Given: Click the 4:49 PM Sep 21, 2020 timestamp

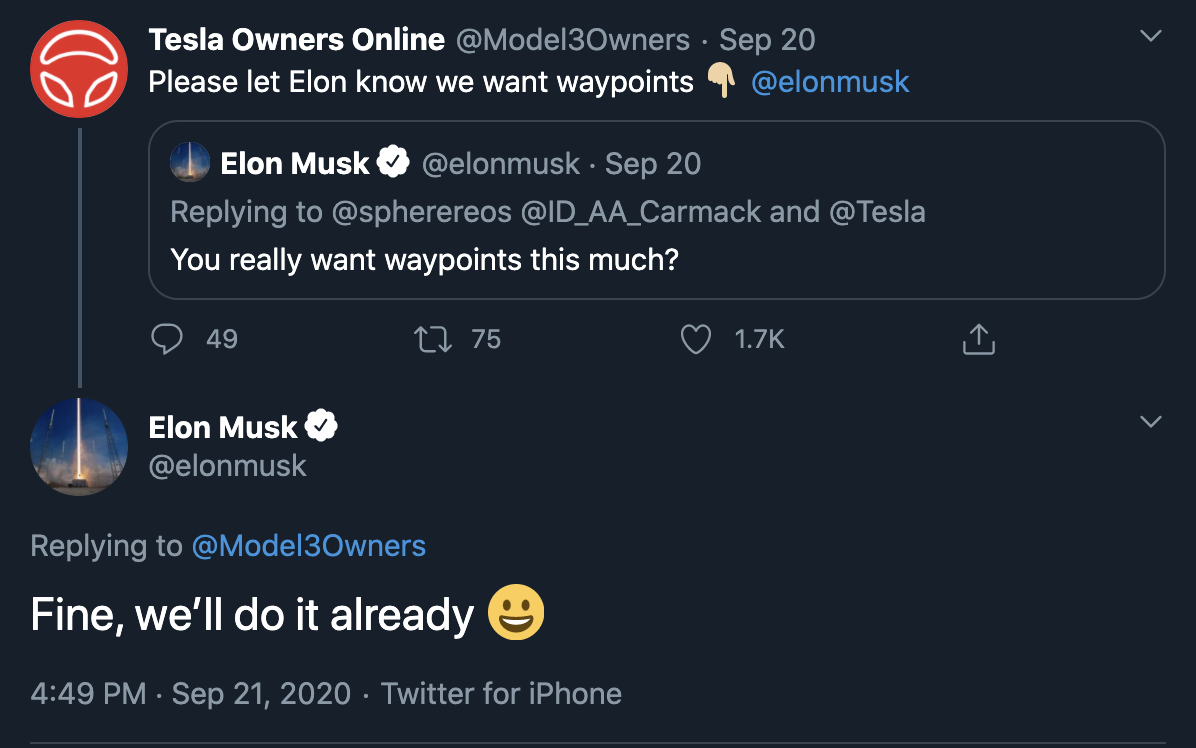Looking at the screenshot, I should point(191,694).
